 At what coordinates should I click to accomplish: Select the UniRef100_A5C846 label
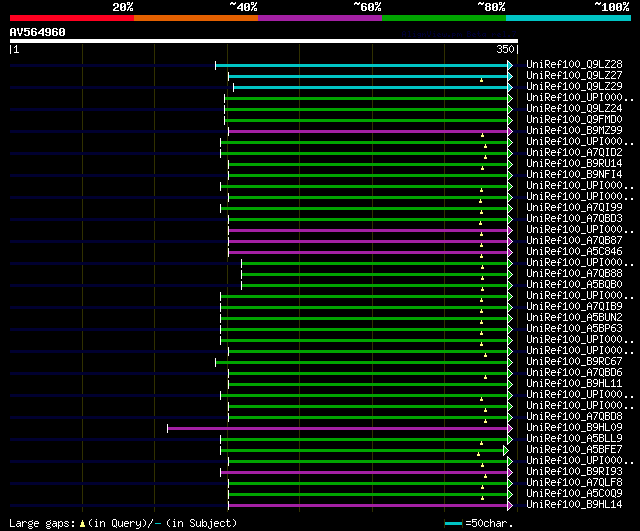[x=574, y=251]
